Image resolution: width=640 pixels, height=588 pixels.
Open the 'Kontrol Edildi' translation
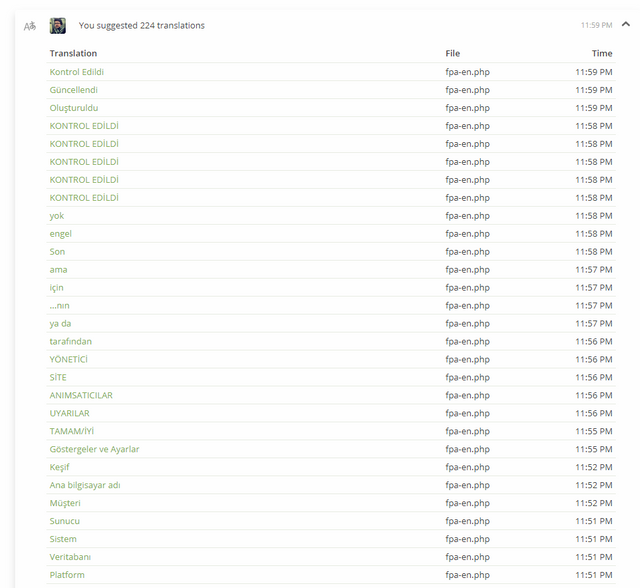pos(77,72)
